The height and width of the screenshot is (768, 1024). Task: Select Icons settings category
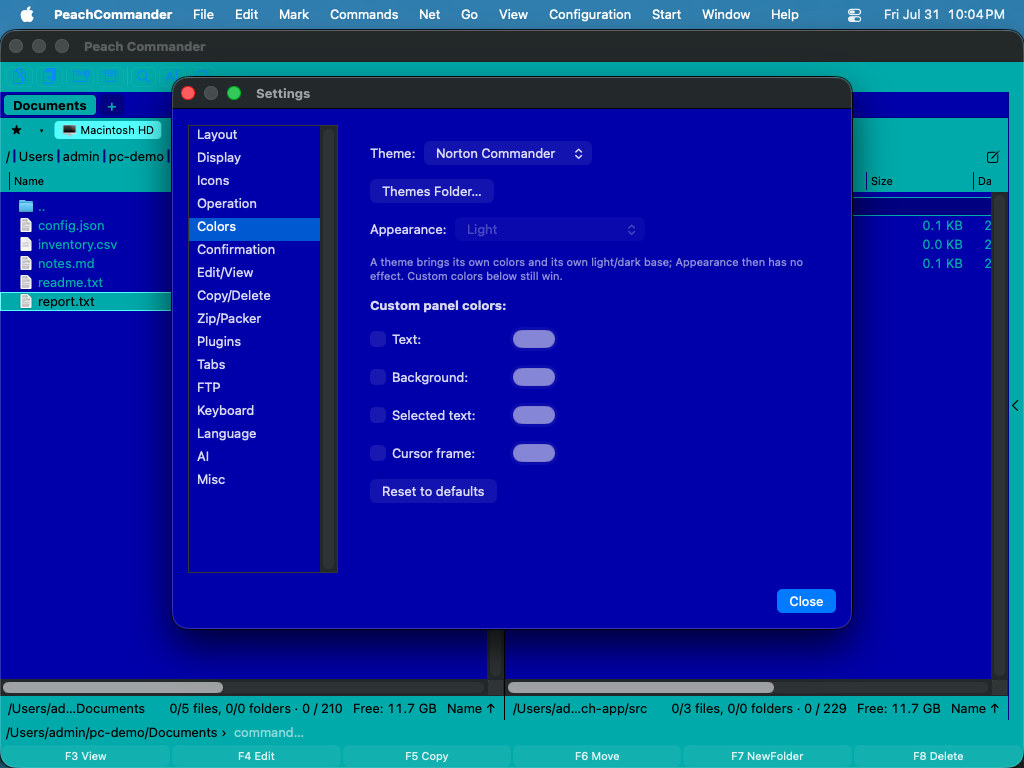(255, 180)
